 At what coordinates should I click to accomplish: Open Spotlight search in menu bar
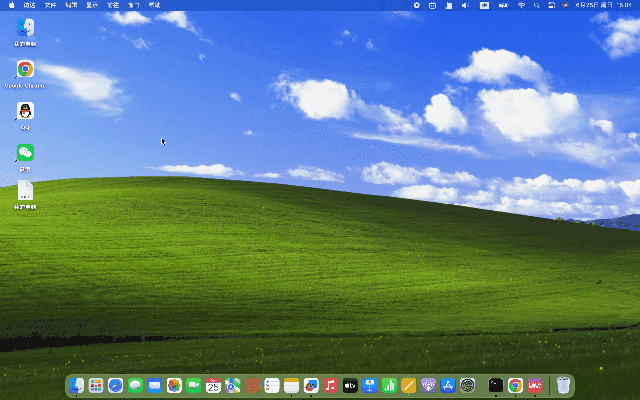pyautogui.click(x=537, y=5)
